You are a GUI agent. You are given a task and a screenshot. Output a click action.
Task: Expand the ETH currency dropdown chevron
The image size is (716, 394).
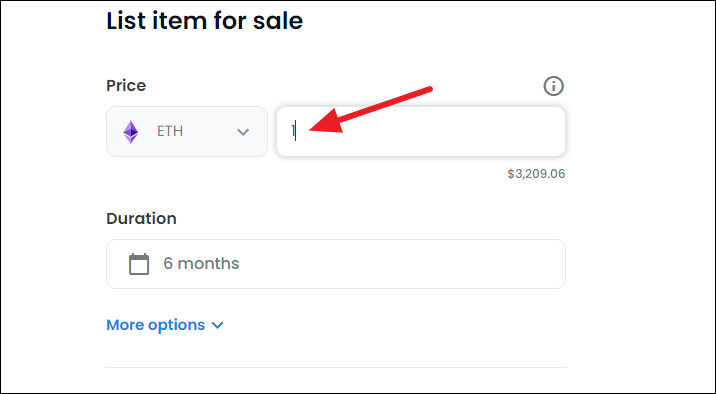point(243,132)
